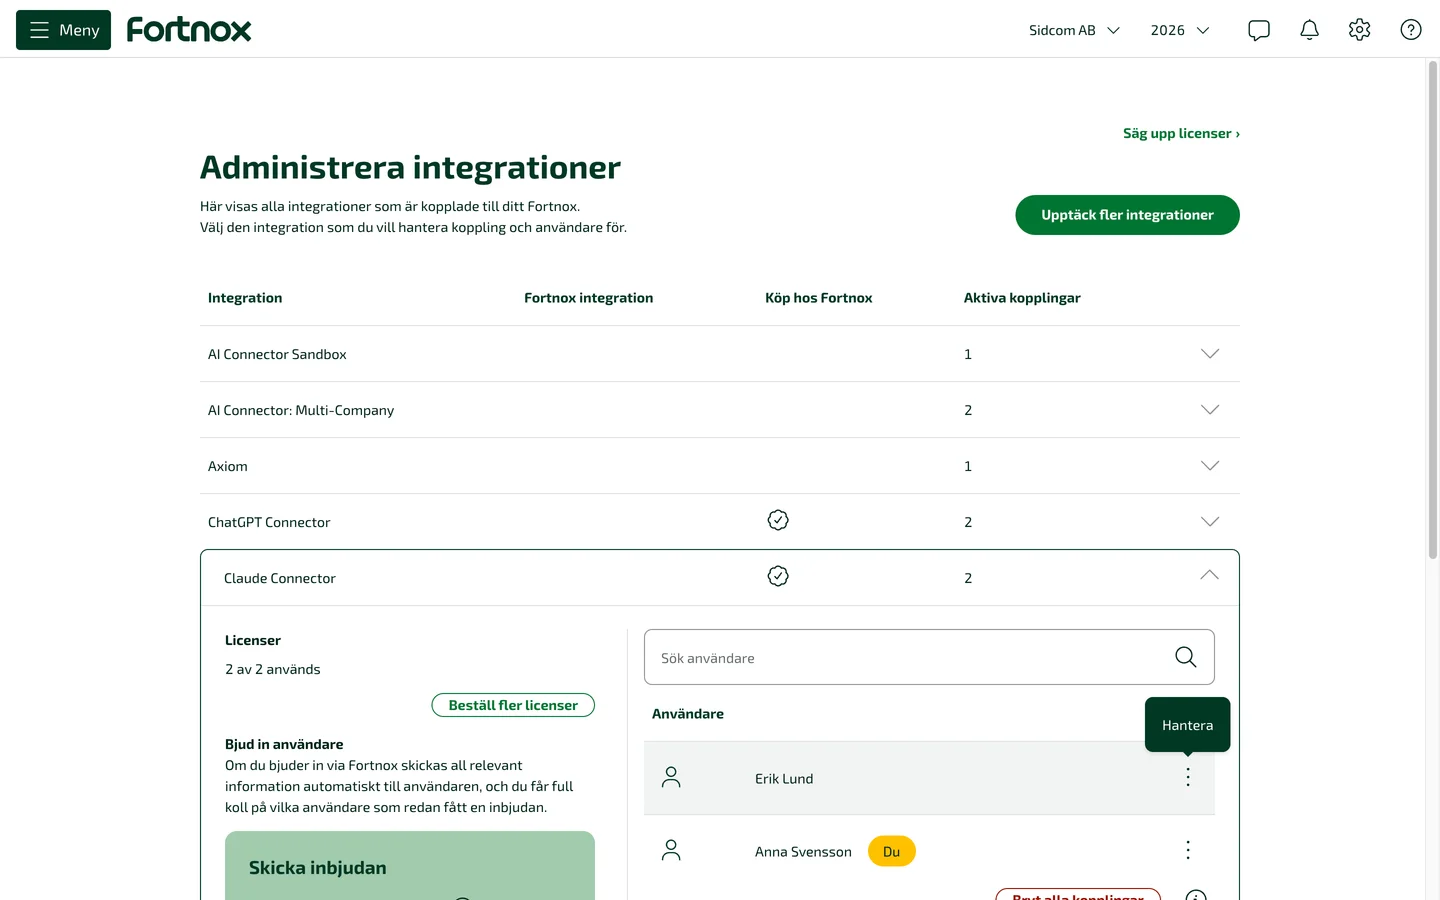Screen dimensions: 1440x900
Task: Click the search magnifier in Sök användare
Action: (x=1186, y=657)
